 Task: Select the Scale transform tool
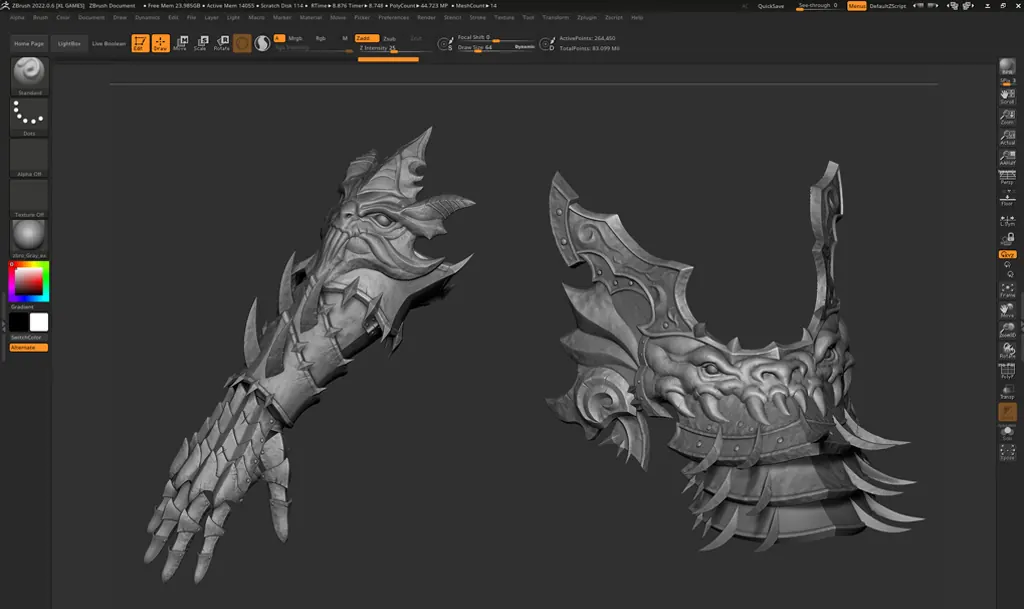[x=200, y=43]
